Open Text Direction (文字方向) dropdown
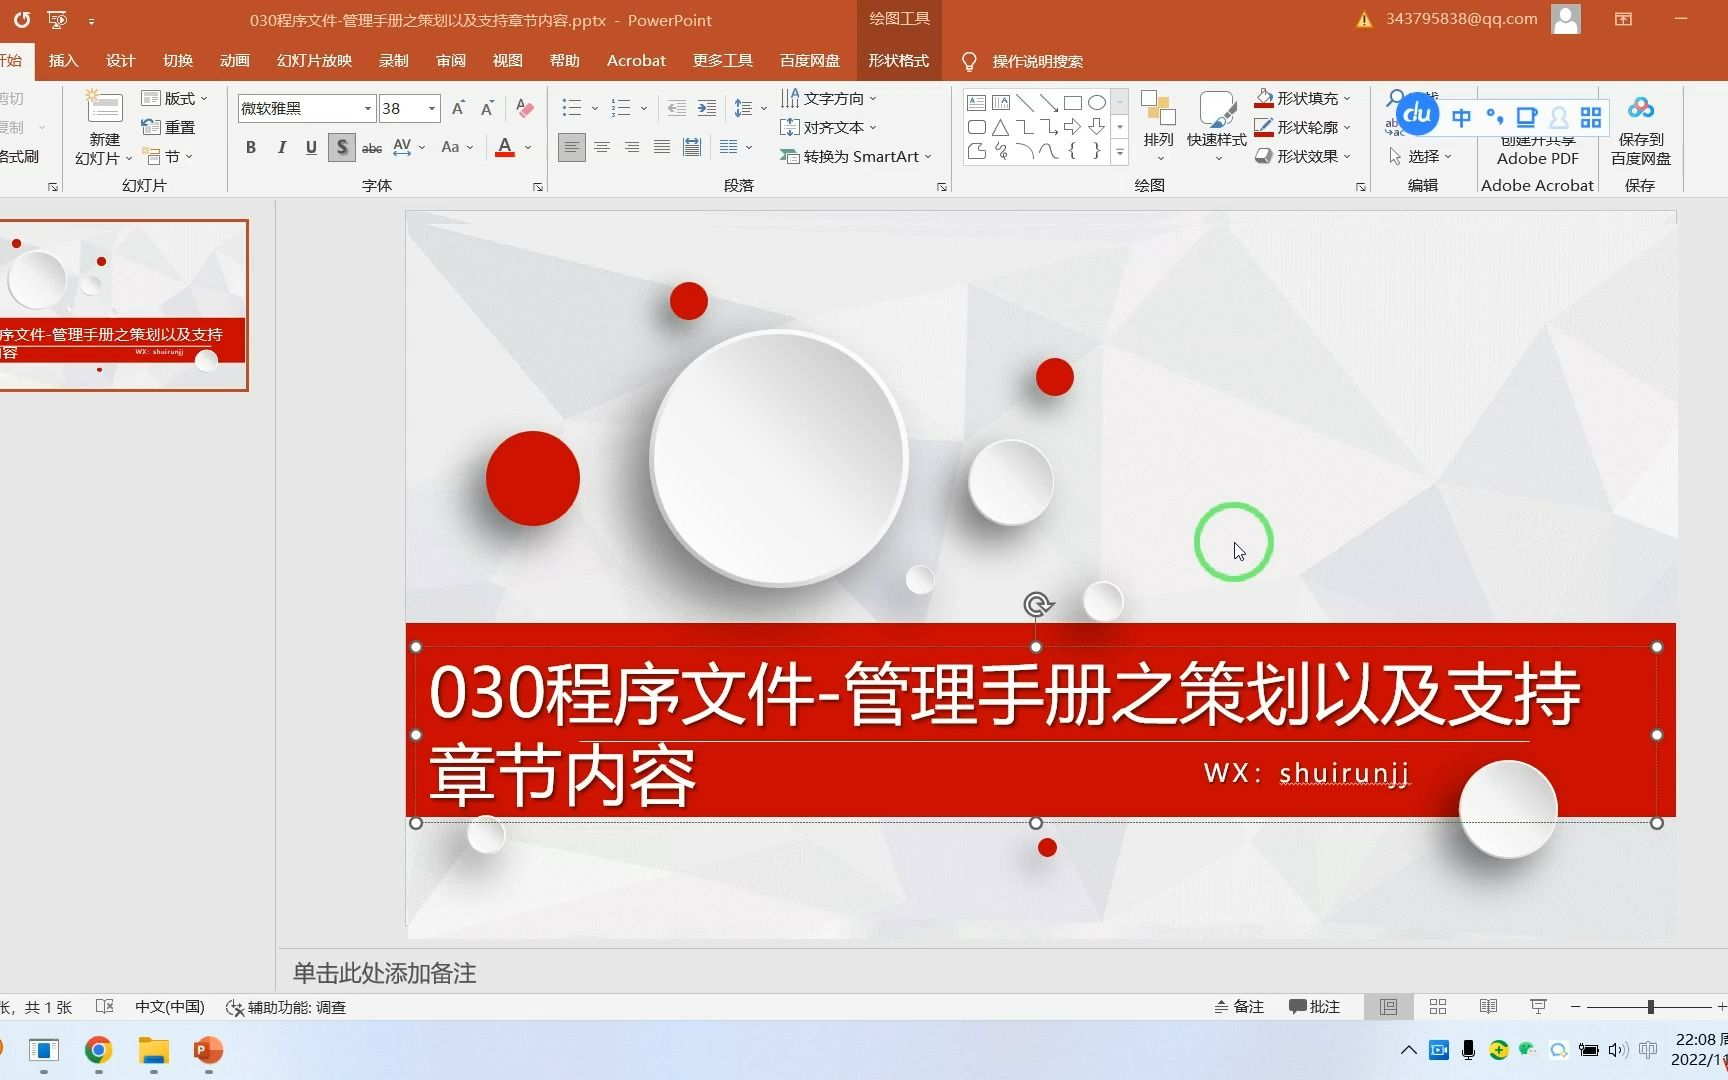The height and width of the screenshot is (1080, 1728). pos(829,98)
